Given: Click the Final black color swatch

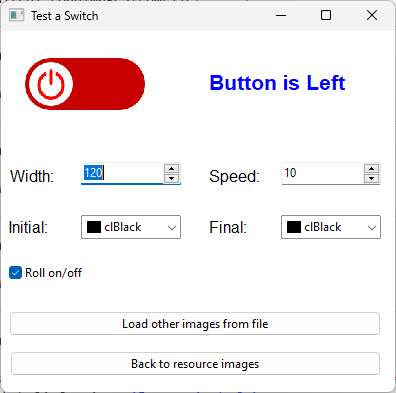Looking at the screenshot, I should pos(294,227).
